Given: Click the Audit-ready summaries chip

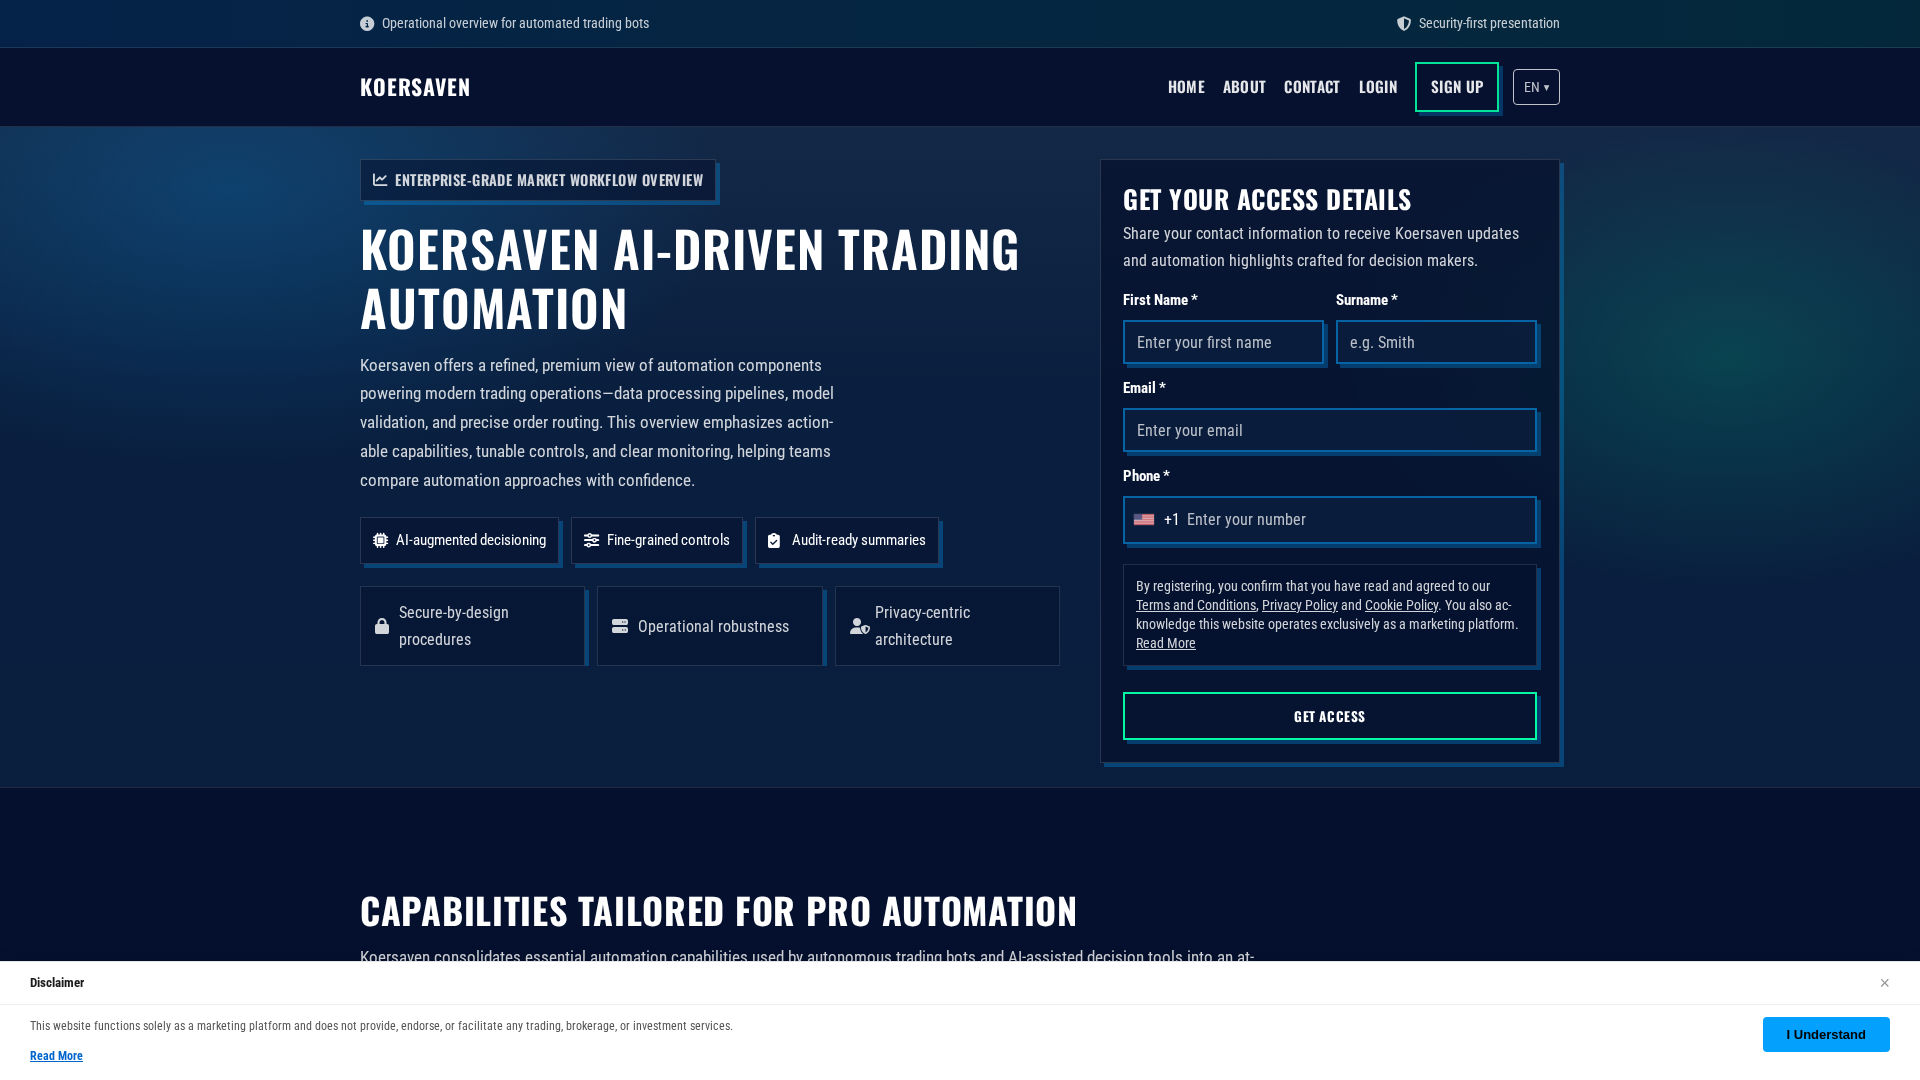Looking at the screenshot, I should pyautogui.click(x=847, y=540).
